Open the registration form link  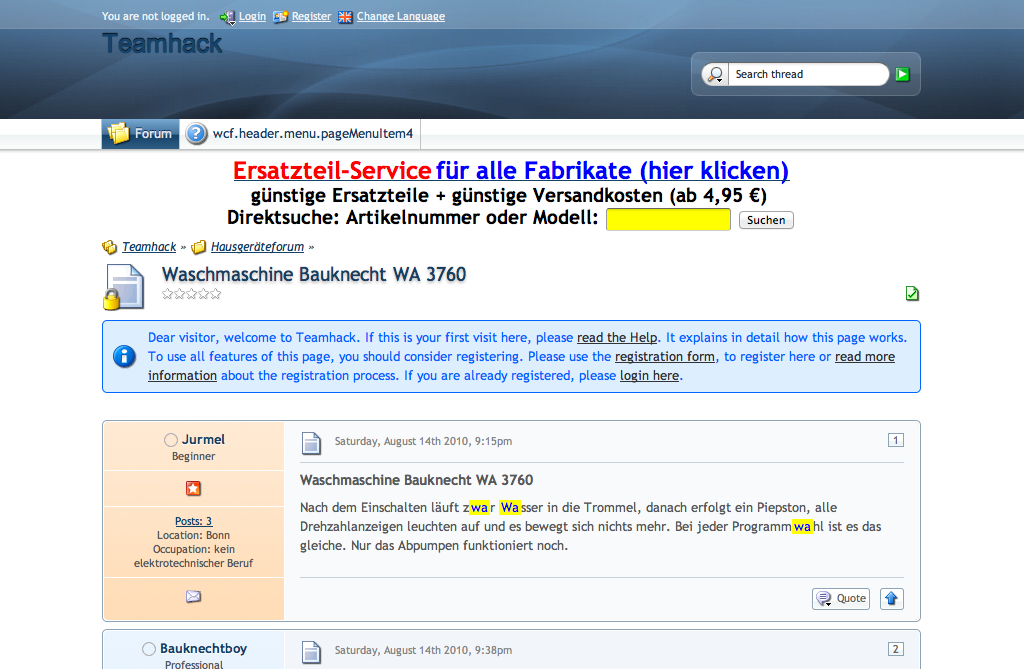(x=665, y=357)
